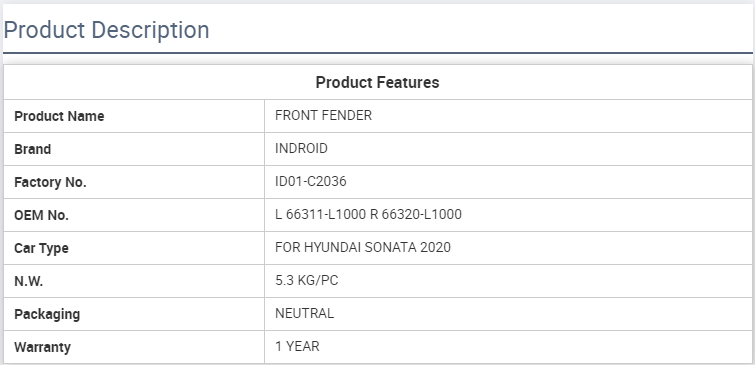Image resolution: width=755 pixels, height=365 pixels.
Task: Click OEM number L 66311-L1000 R 66320-L1000
Action: (x=368, y=214)
